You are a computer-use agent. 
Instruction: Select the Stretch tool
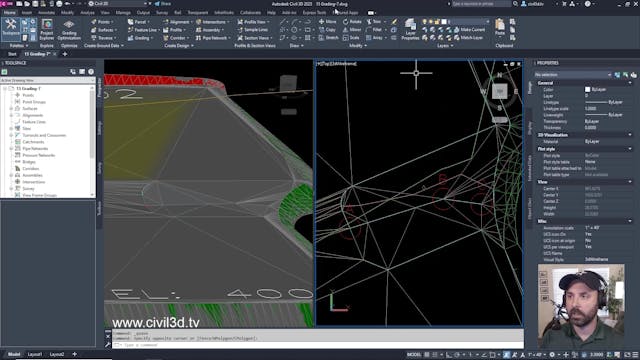329,38
